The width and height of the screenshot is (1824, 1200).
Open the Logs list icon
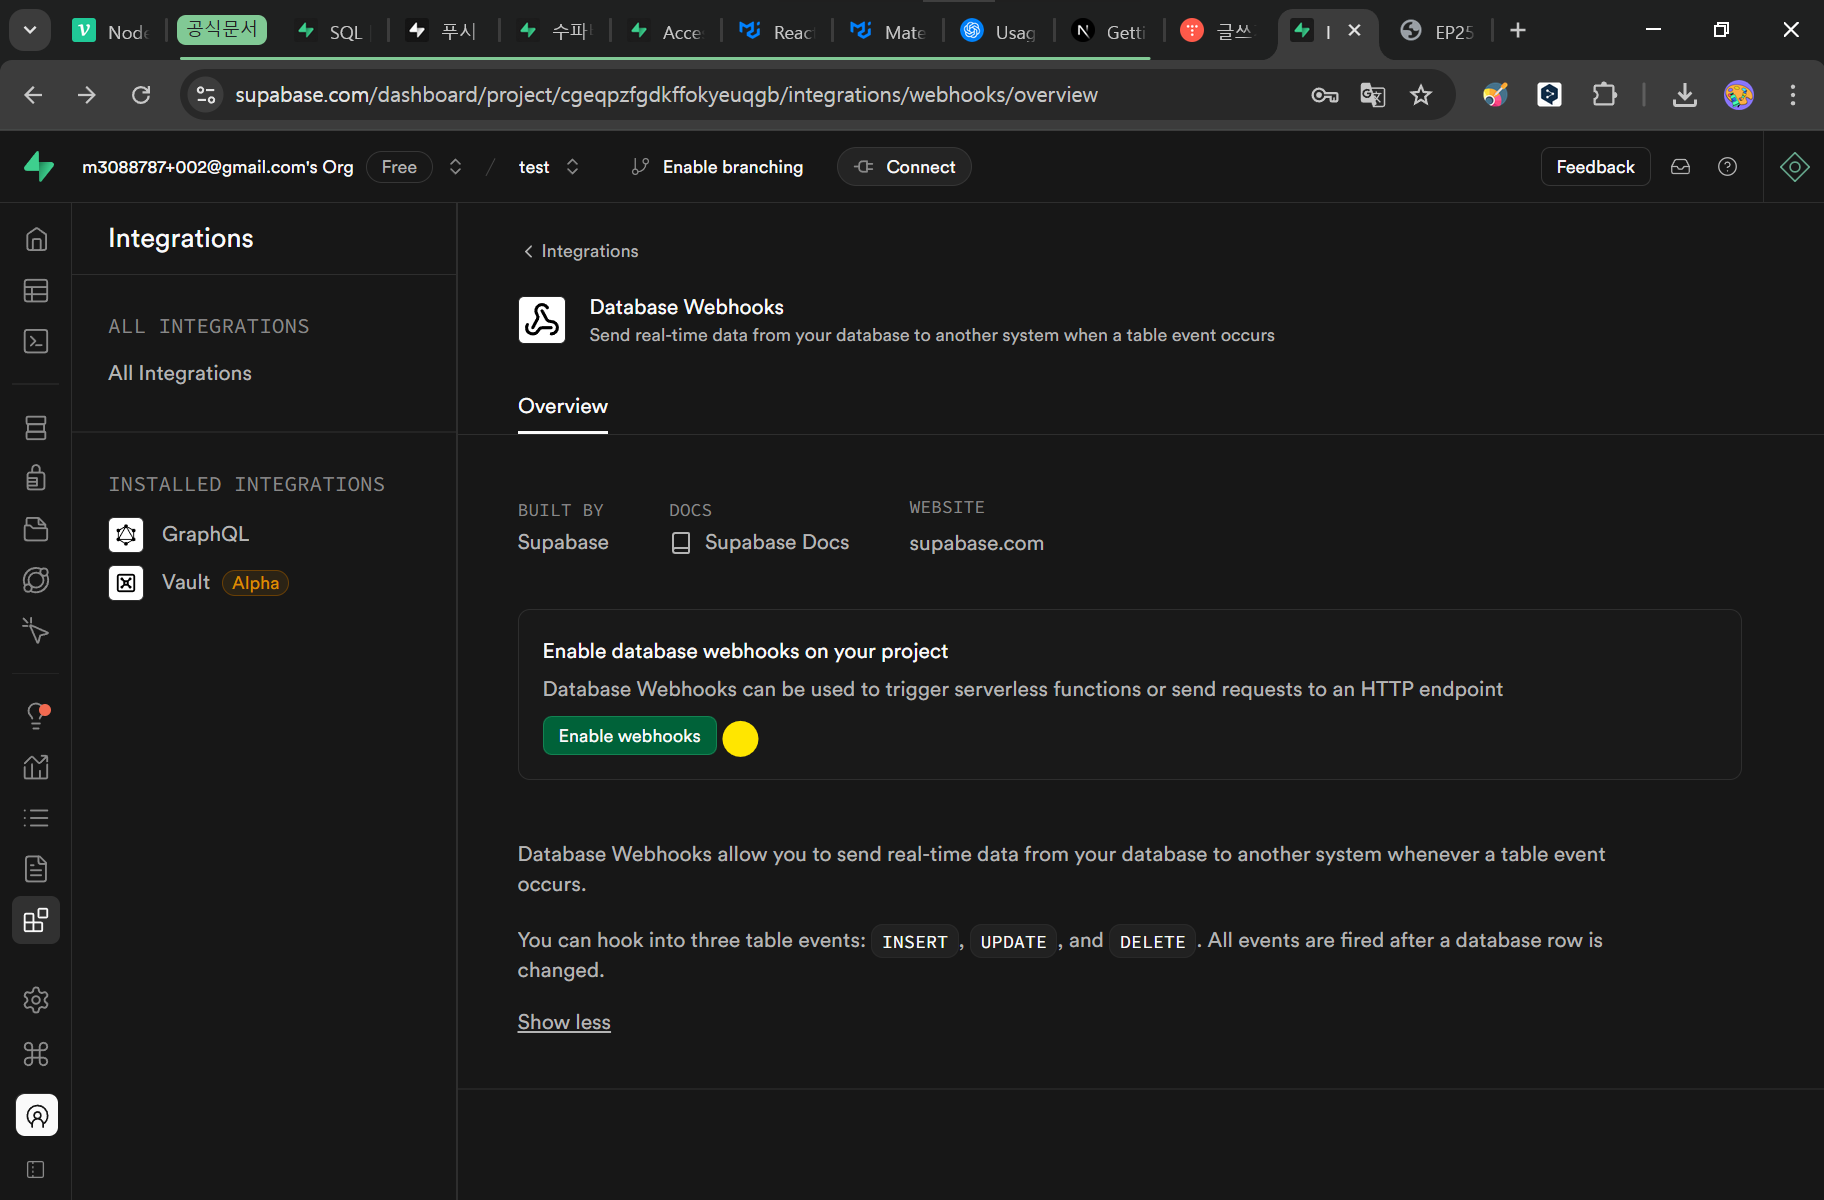(x=36, y=818)
